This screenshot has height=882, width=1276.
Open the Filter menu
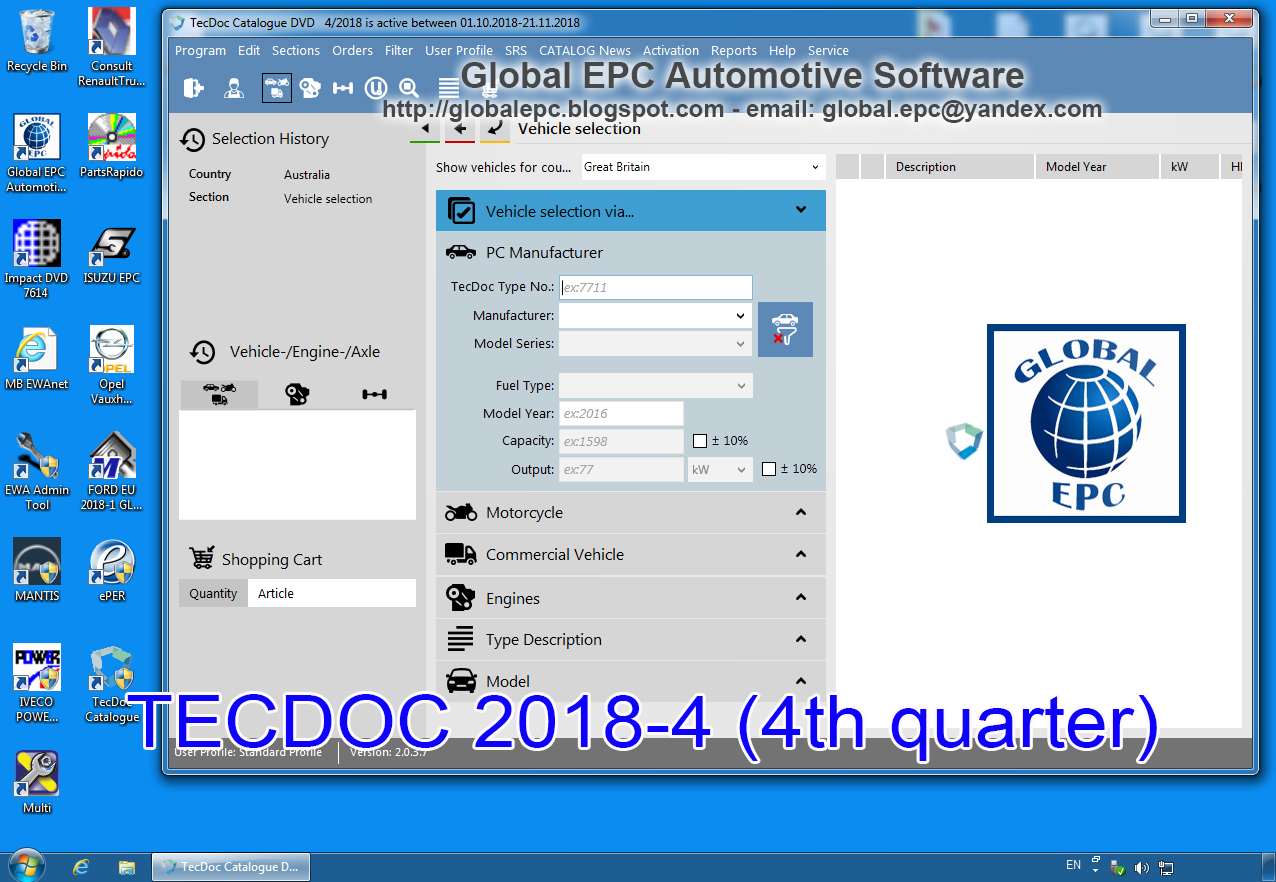[x=399, y=50]
